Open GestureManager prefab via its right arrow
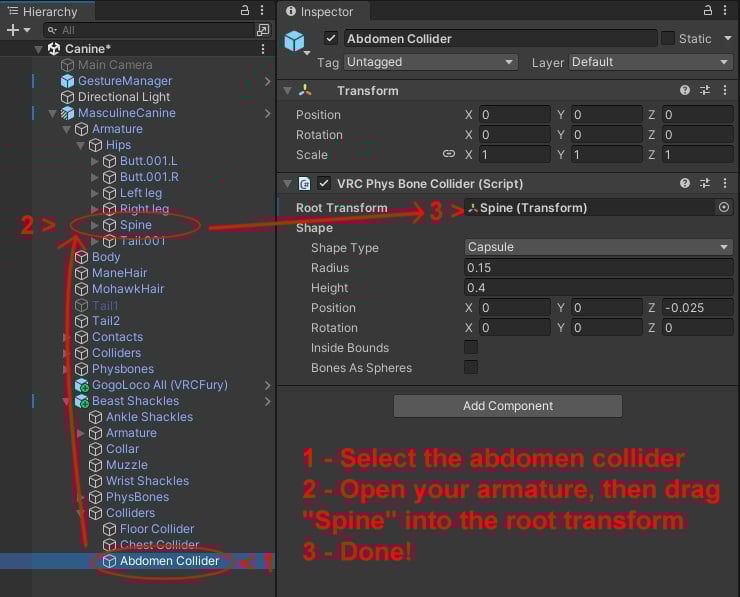The image size is (740, 597). tap(268, 81)
